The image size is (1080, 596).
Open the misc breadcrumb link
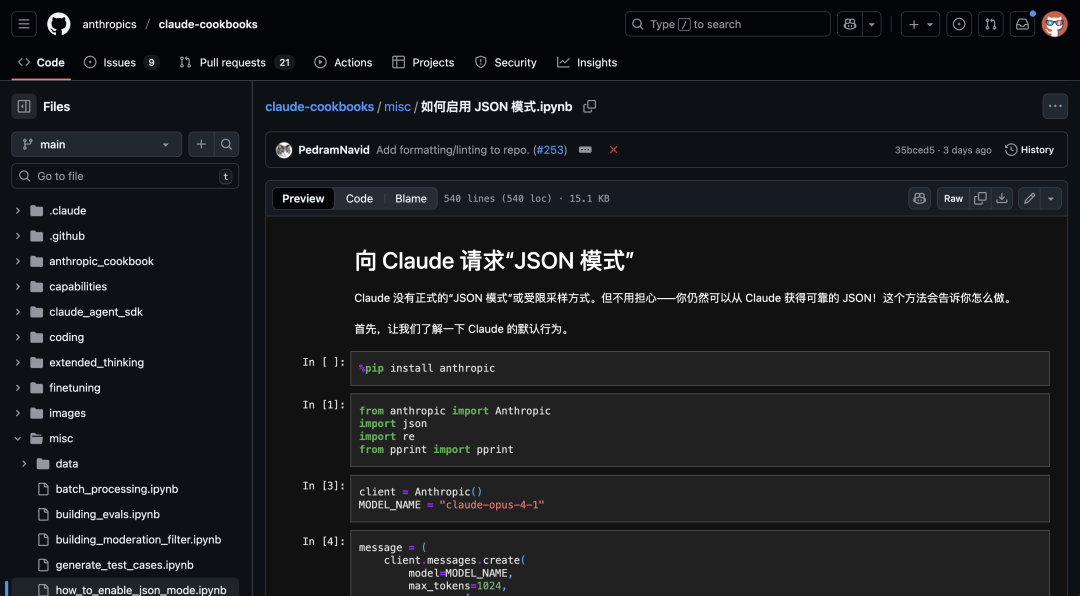click(x=397, y=107)
